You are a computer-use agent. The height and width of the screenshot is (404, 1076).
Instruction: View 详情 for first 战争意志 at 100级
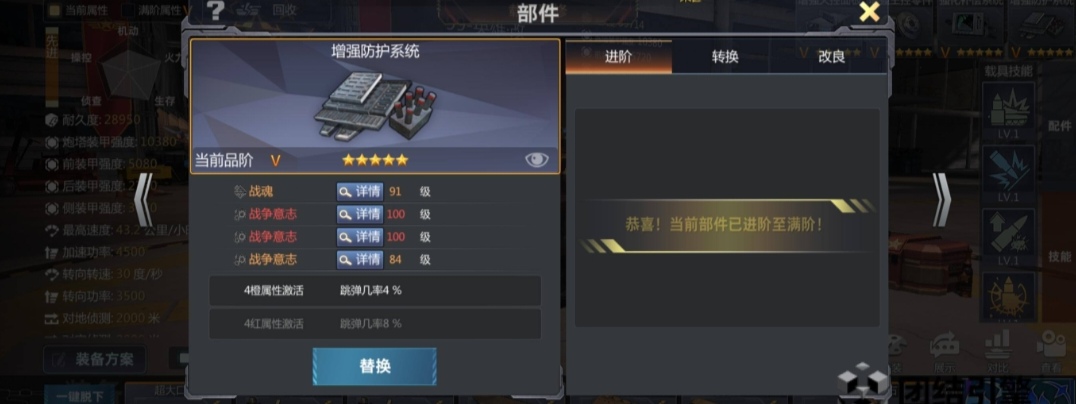360,214
